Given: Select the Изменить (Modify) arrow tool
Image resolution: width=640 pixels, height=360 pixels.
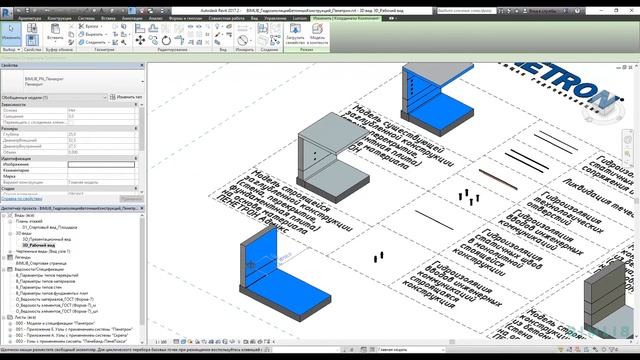Looking at the screenshot, I should pos(11,33).
